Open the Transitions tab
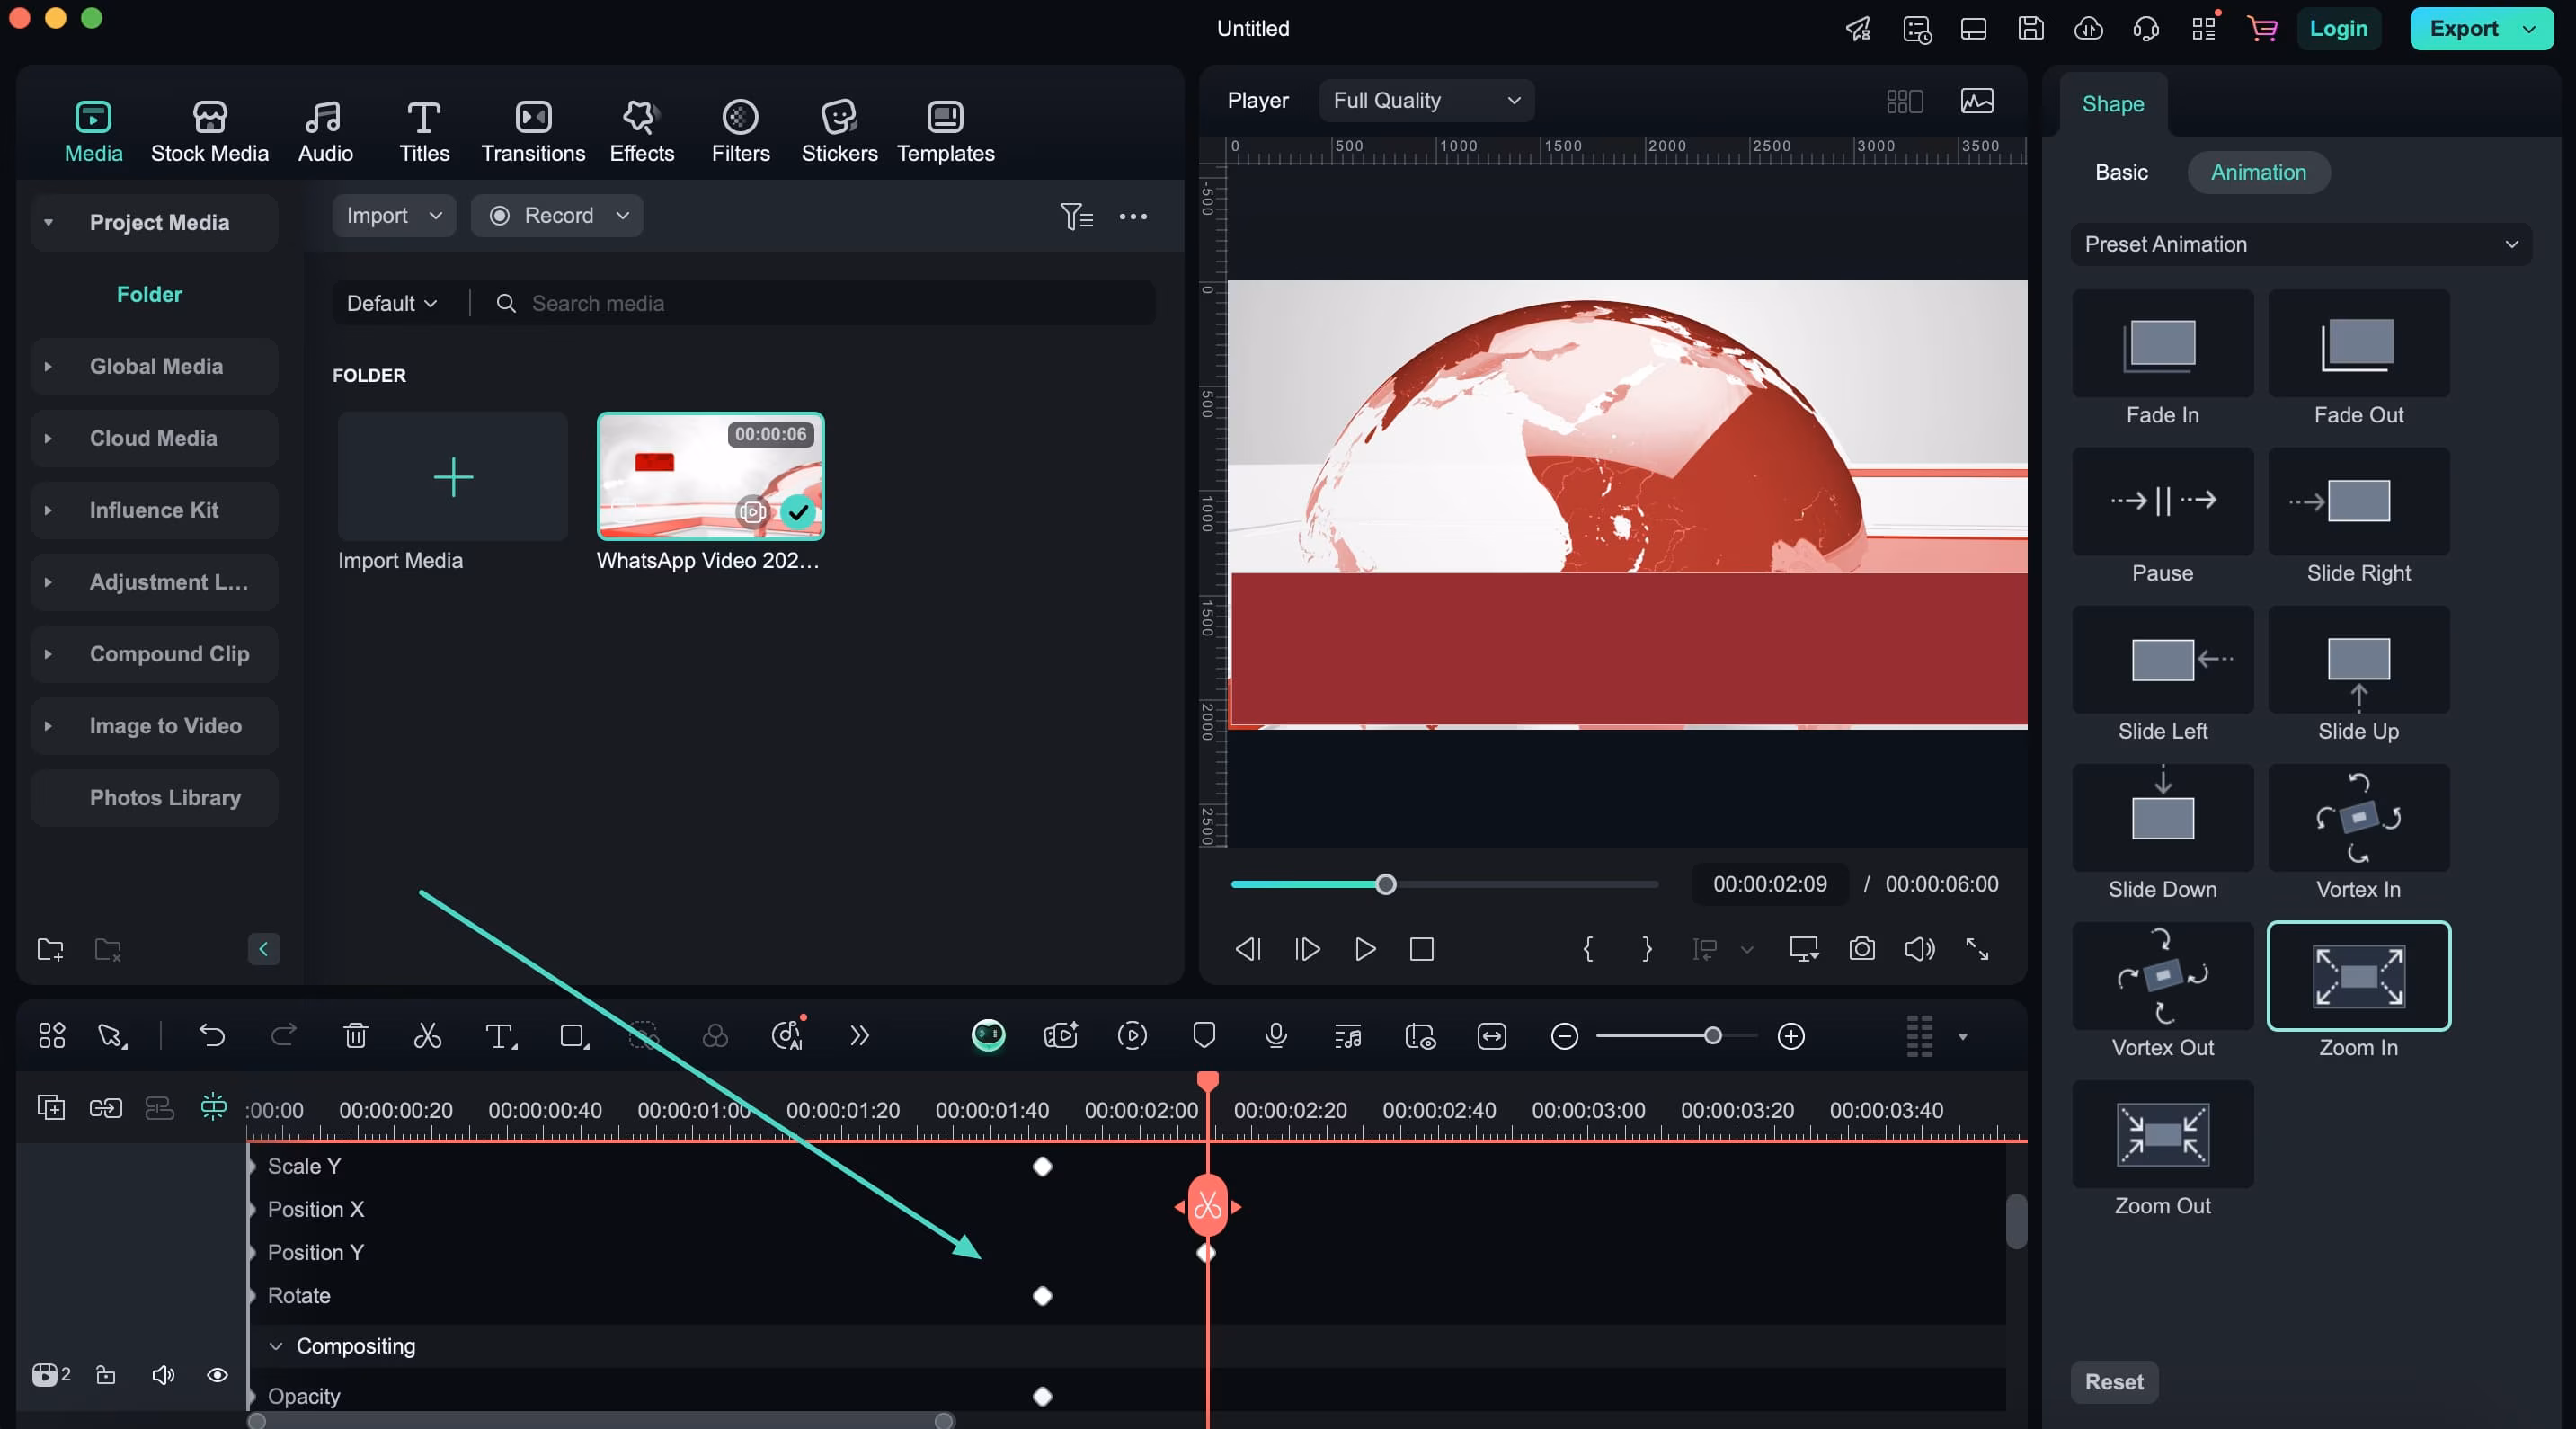Viewport: 2576px width, 1429px height. pos(533,132)
